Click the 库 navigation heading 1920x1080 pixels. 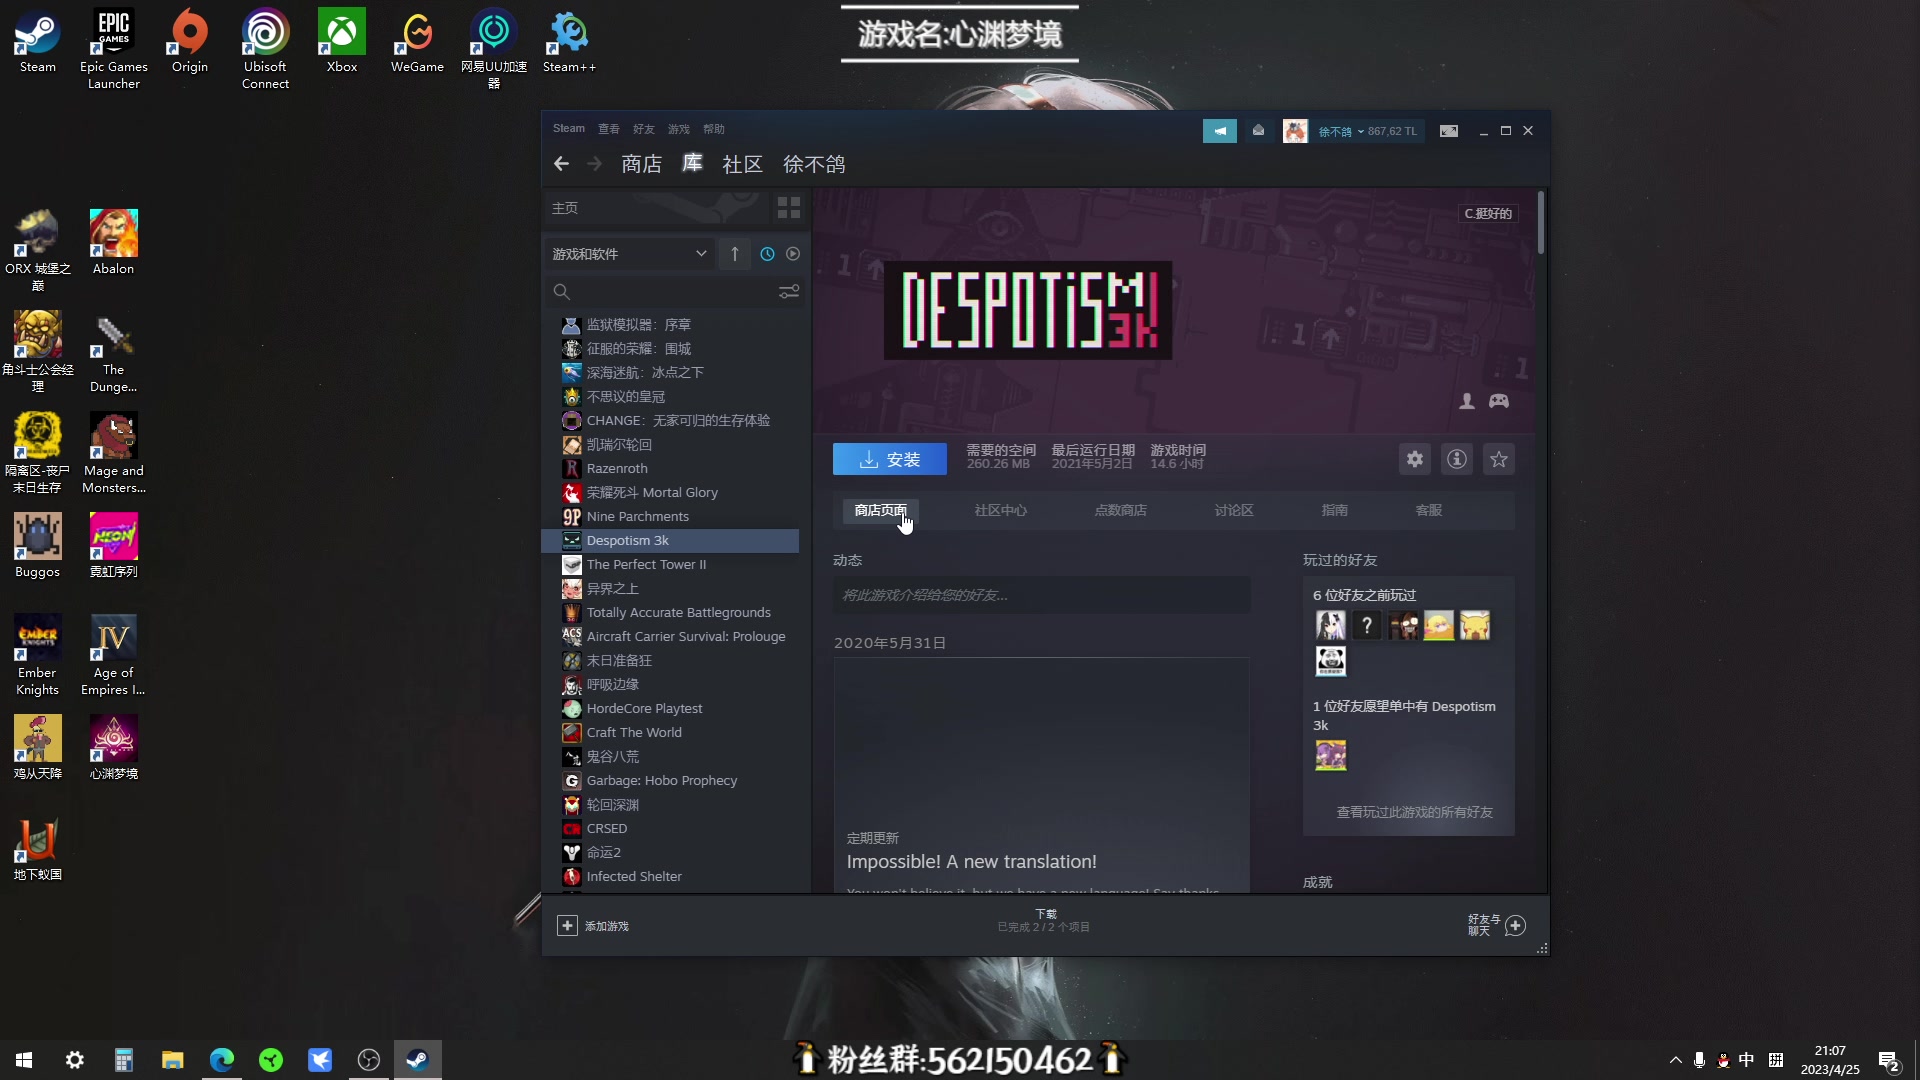click(692, 163)
